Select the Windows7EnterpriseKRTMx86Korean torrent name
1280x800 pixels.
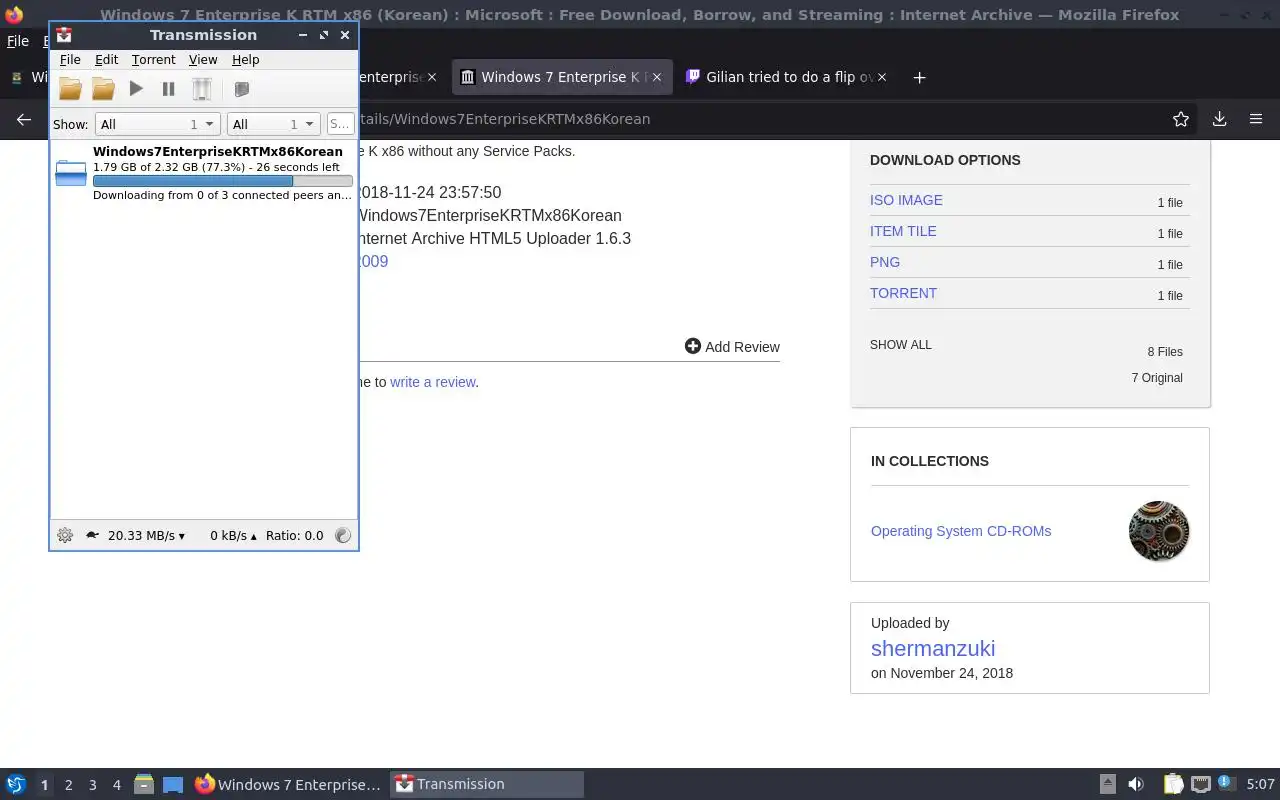(x=218, y=151)
